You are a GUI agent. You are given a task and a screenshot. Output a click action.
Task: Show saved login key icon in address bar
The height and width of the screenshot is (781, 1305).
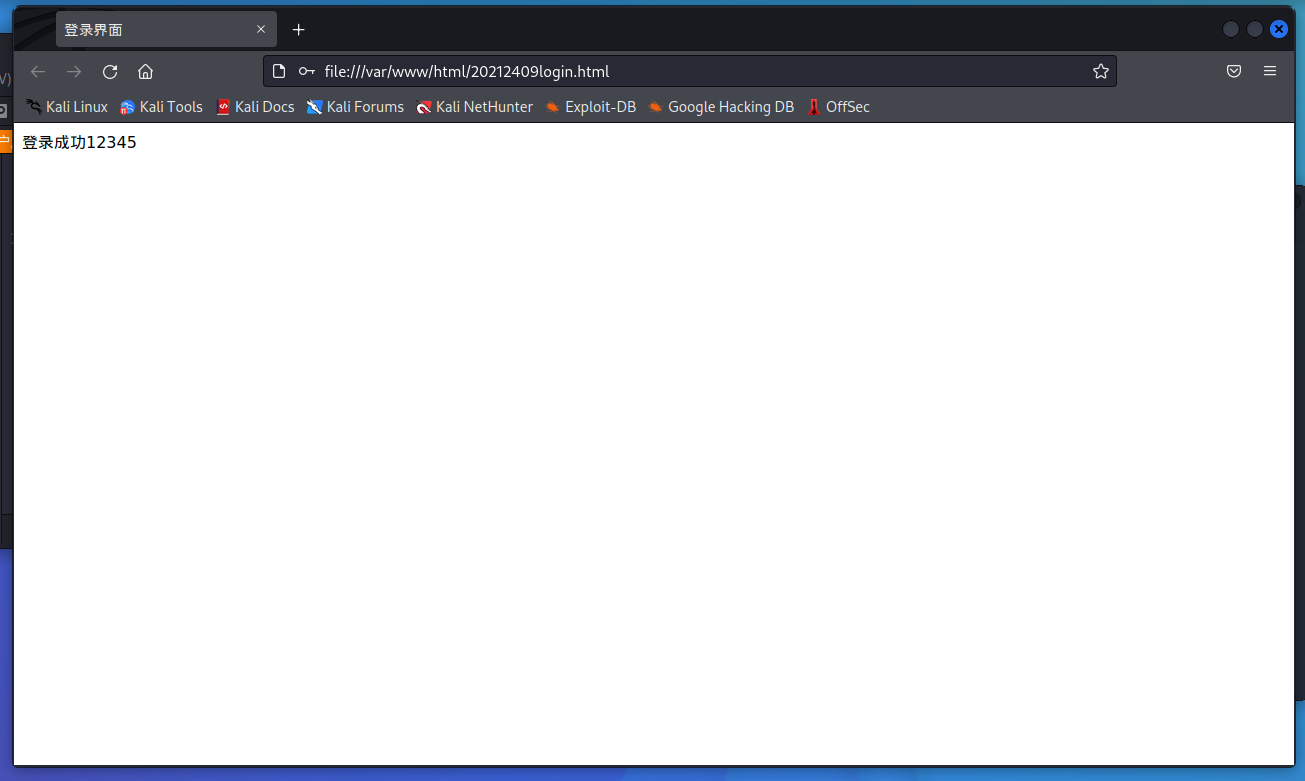[x=307, y=71]
